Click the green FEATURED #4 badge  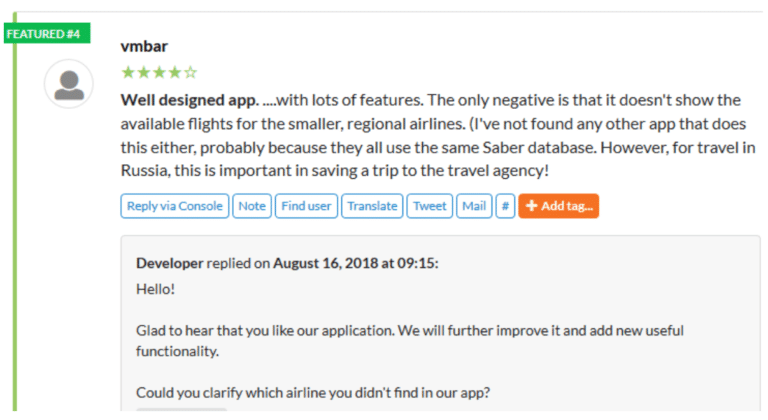[47, 33]
